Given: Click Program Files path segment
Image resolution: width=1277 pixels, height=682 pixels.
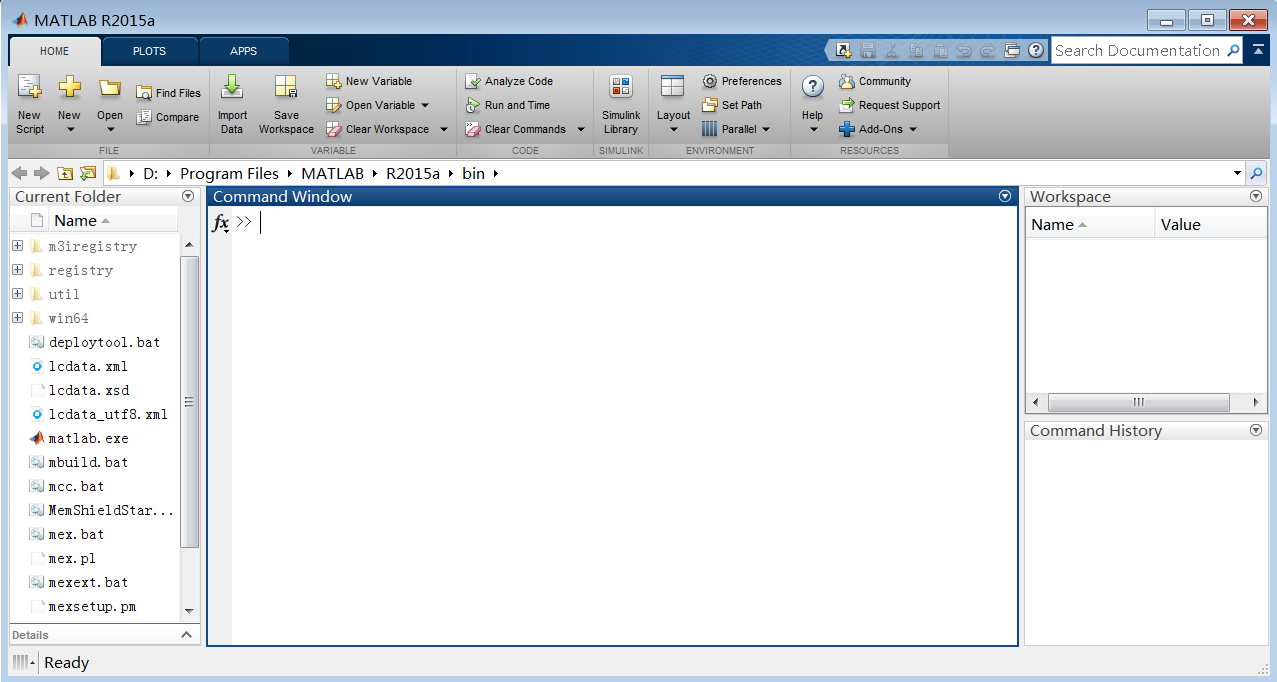Looking at the screenshot, I should pos(230,173).
